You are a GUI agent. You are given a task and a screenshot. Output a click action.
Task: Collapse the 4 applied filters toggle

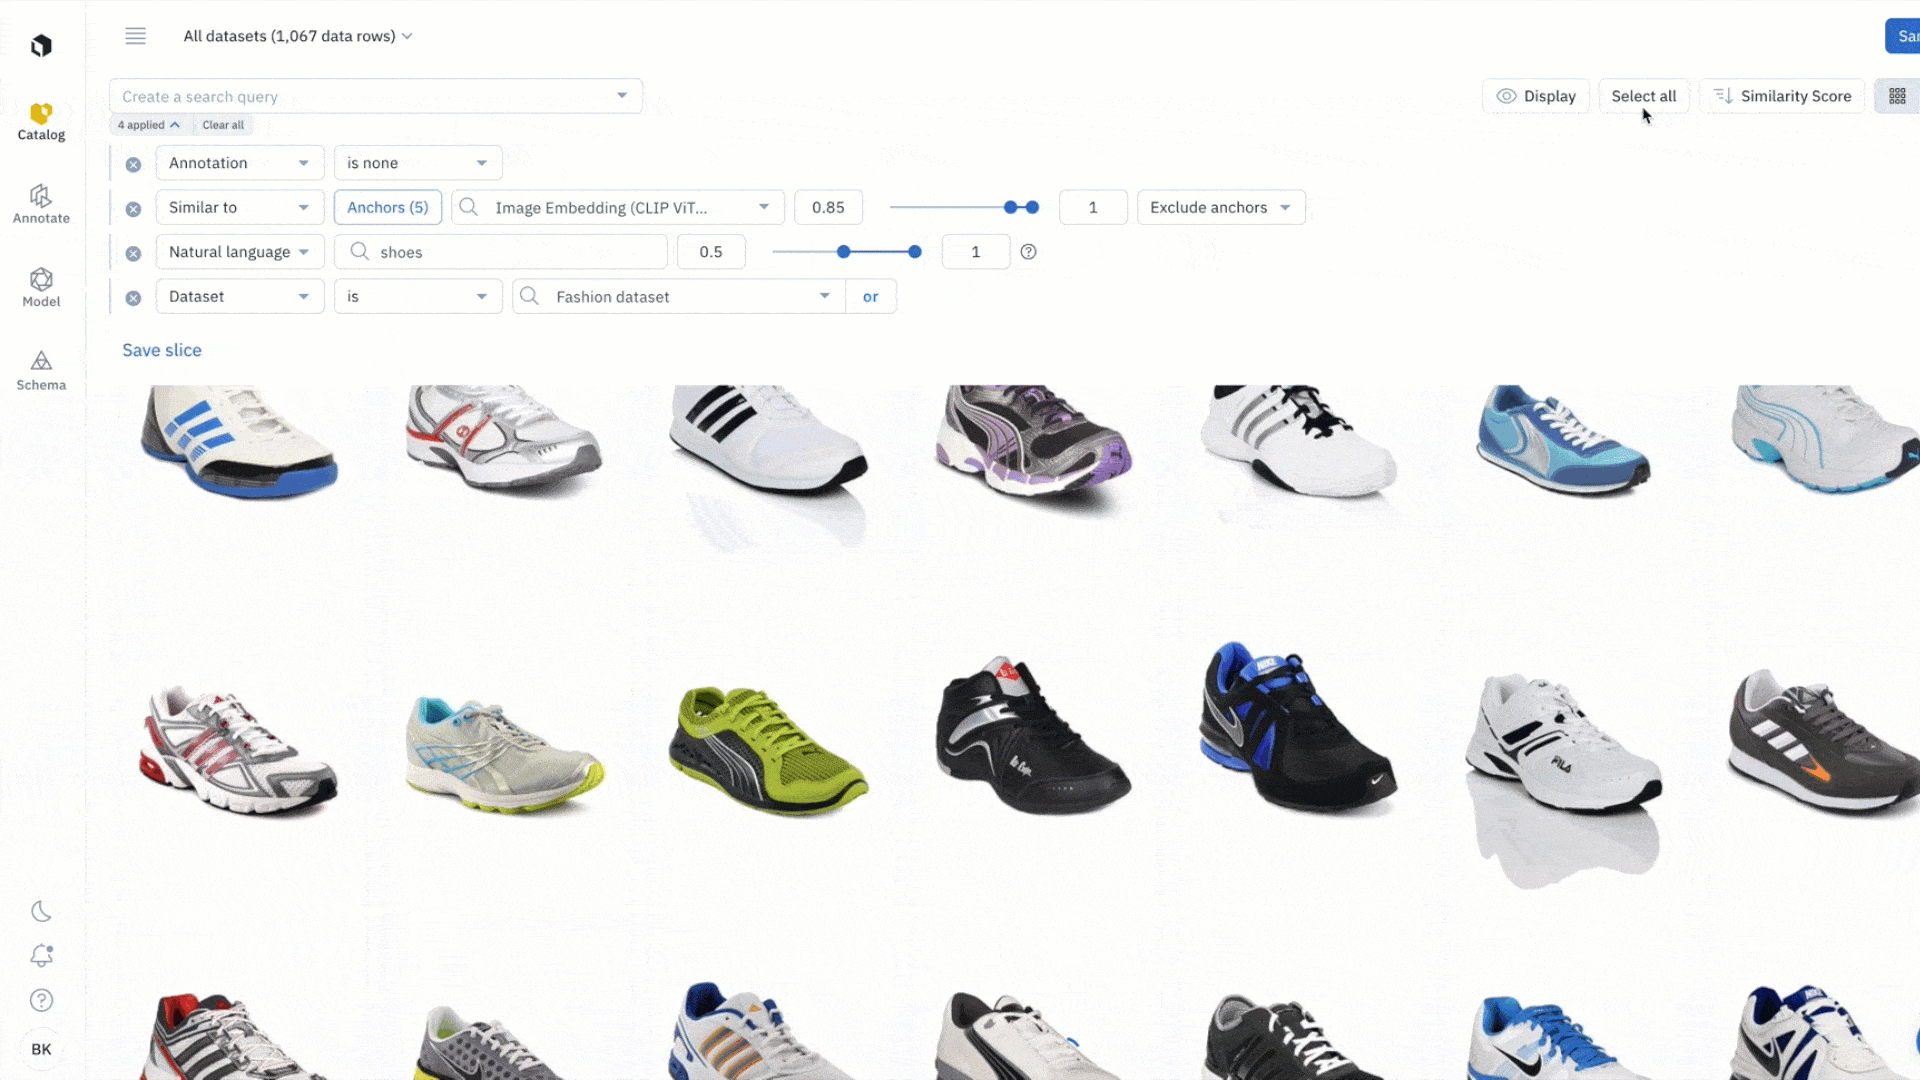tap(149, 125)
